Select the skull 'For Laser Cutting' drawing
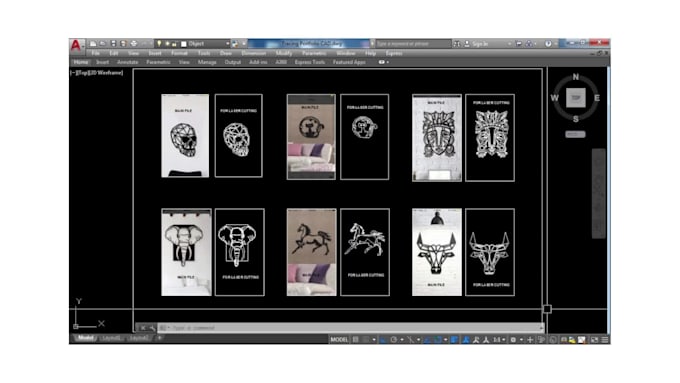This screenshot has height=383, width=680. click(x=239, y=136)
